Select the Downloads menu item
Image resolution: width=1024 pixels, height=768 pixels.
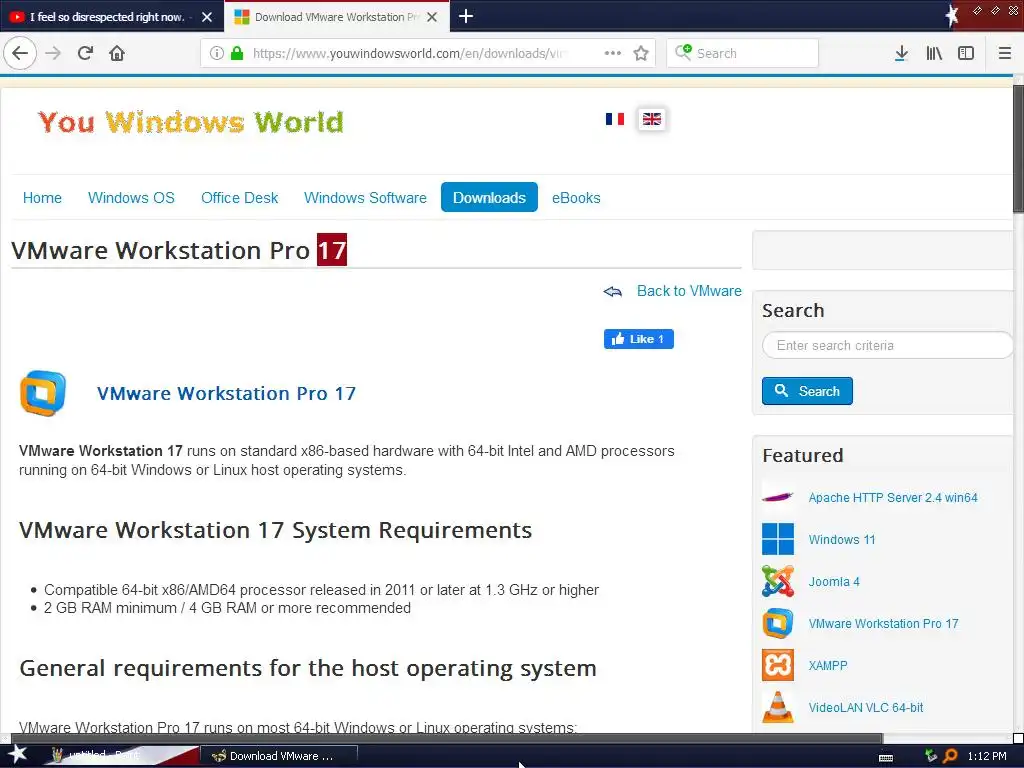click(x=489, y=197)
